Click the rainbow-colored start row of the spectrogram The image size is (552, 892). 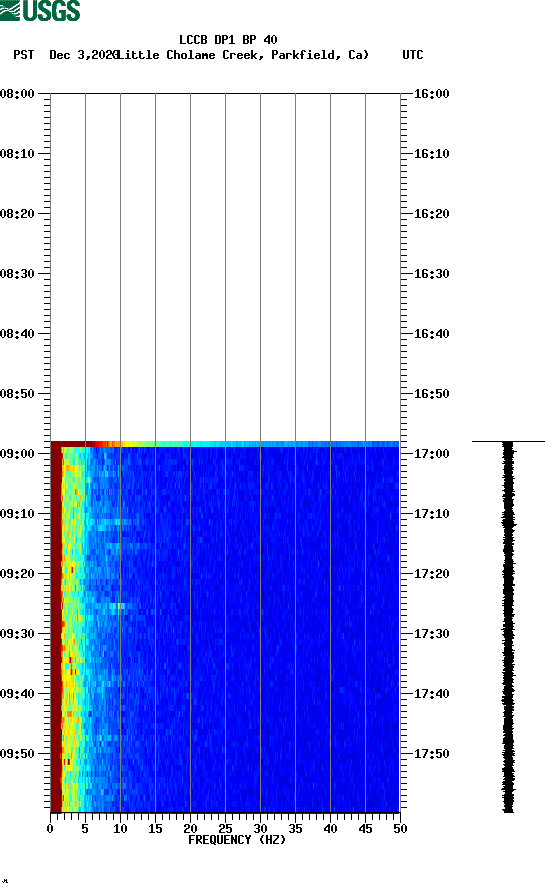point(225,444)
